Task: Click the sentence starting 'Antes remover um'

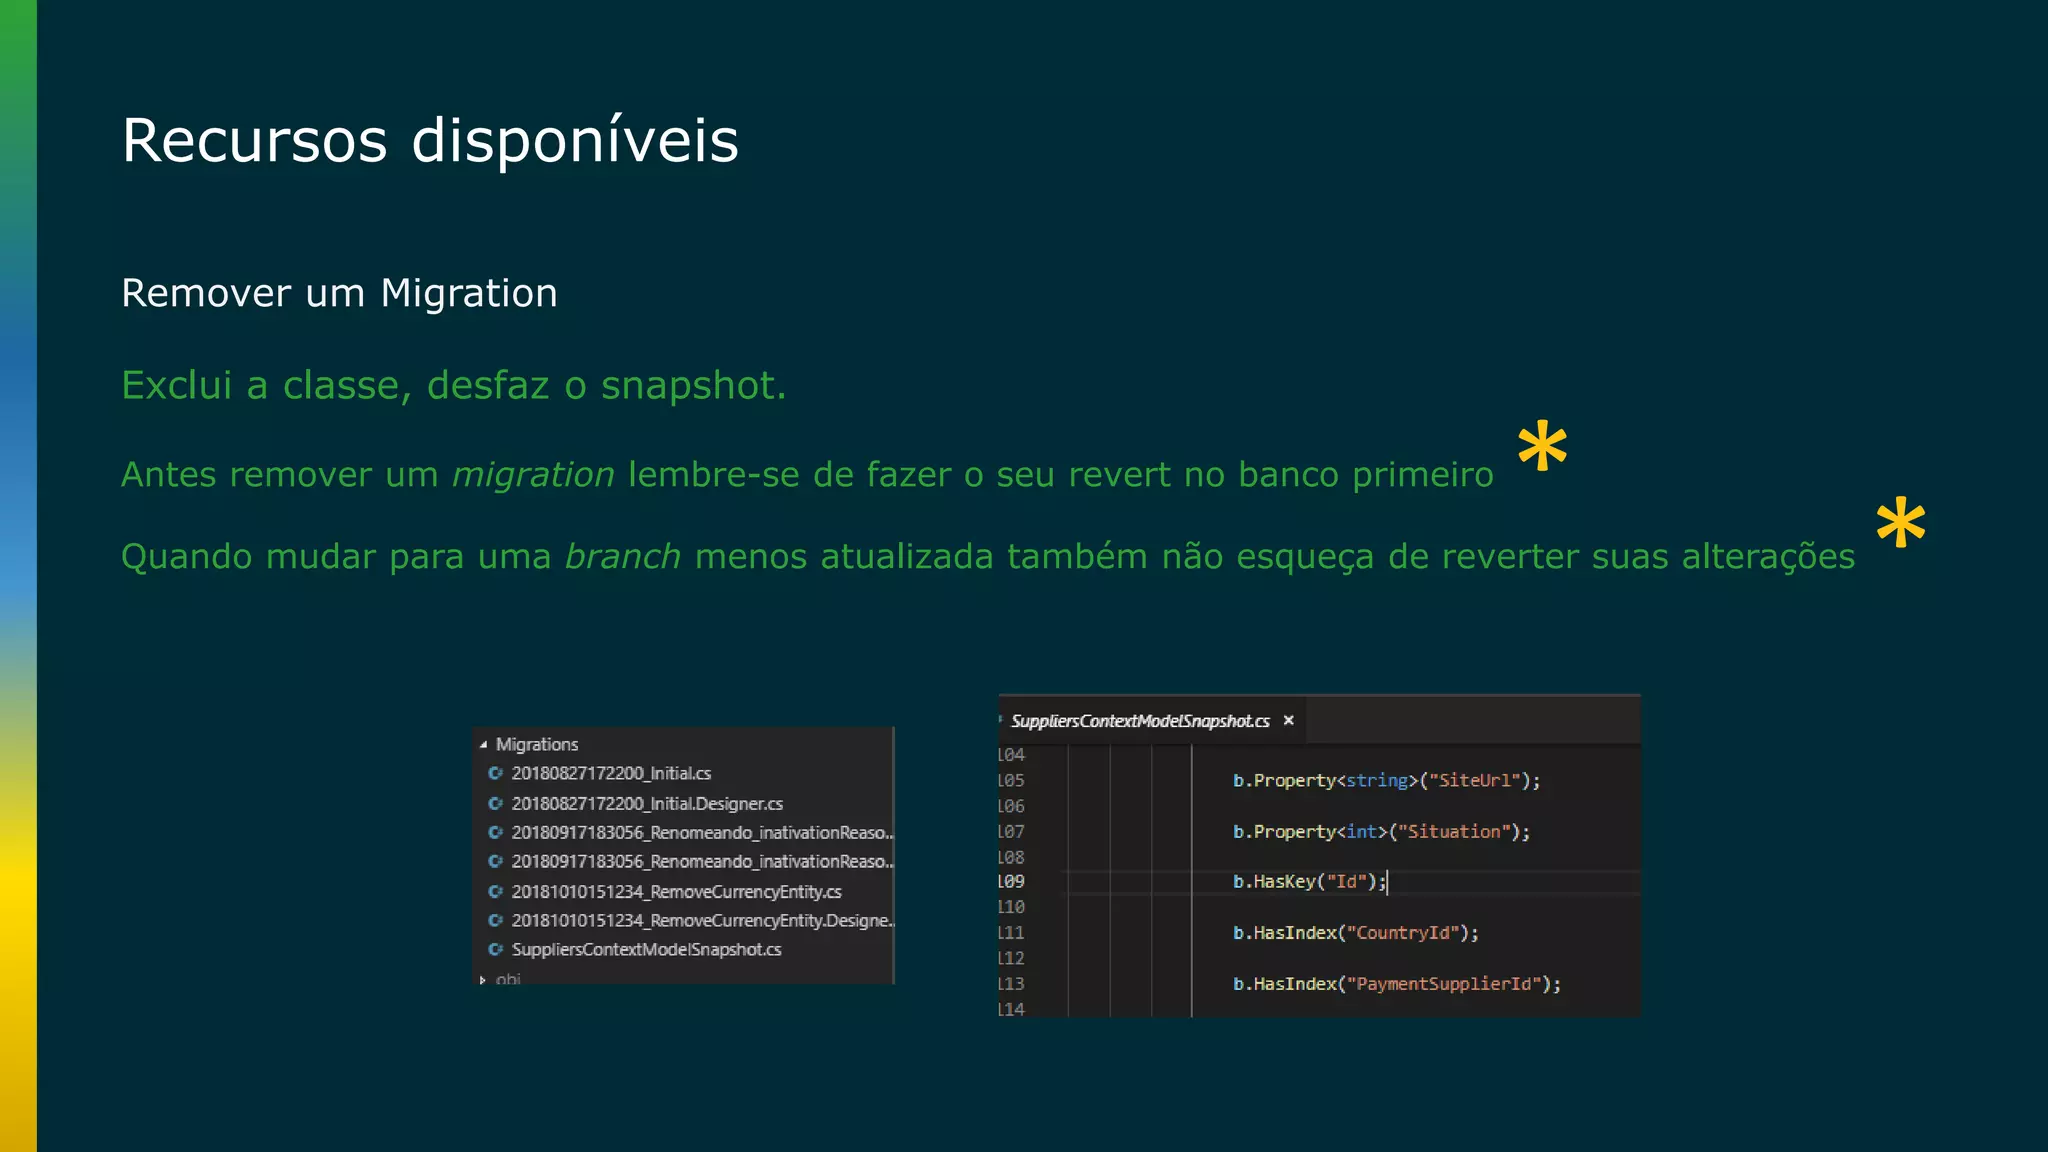Action: tap(807, 474)
